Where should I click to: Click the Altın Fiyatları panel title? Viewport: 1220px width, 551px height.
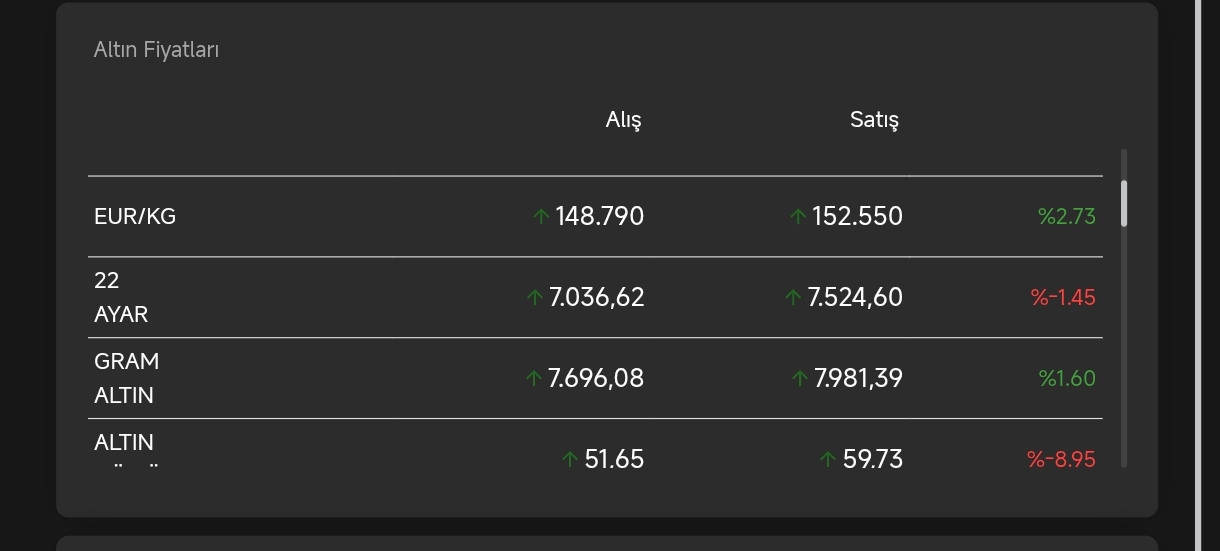point(156,50)
